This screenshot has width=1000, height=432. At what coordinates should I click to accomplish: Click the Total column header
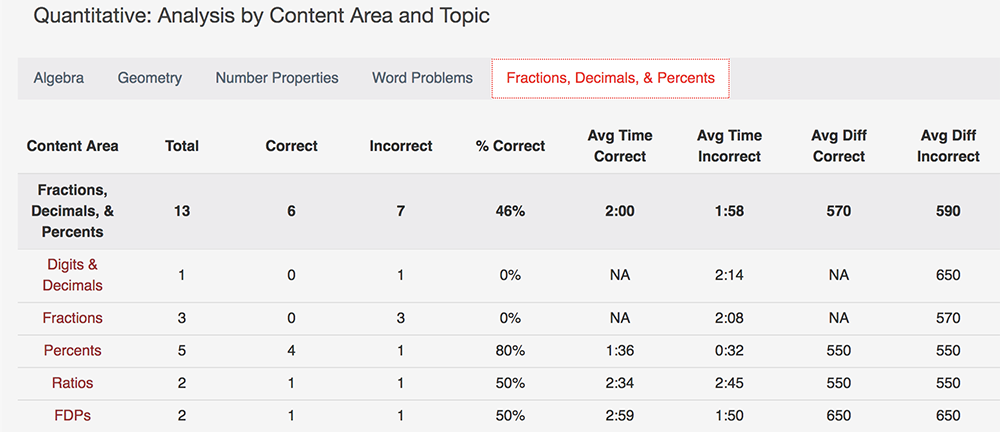(x=182, y=146)
